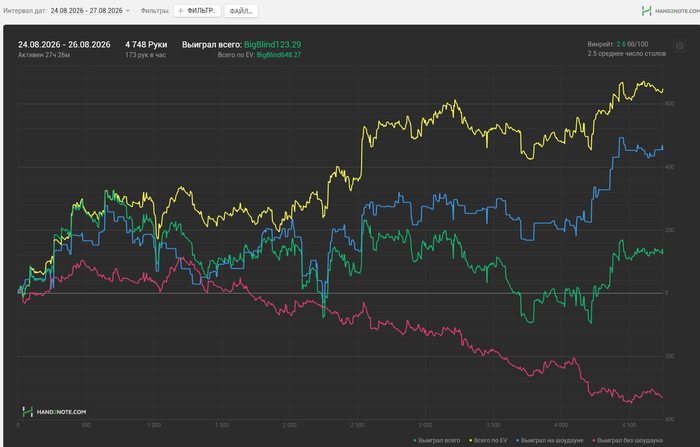
Task: Click the 4 748 Руки hand count
Action: click(146, 45)
